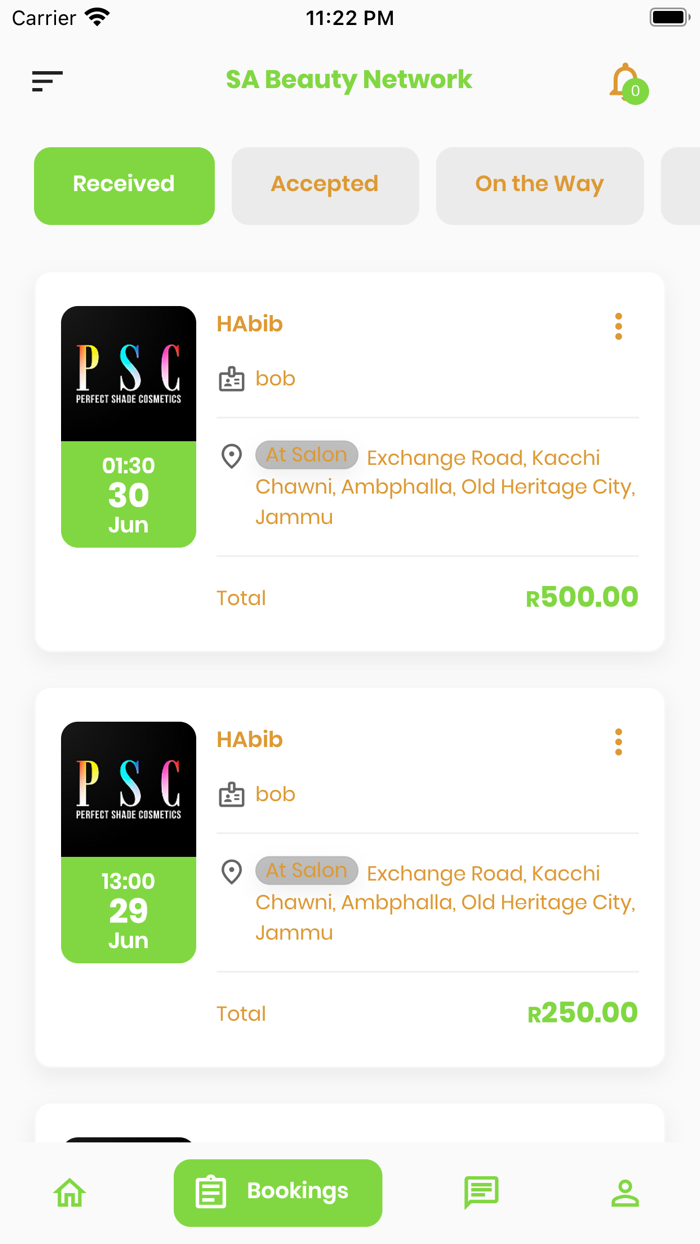
Task: Expand the partially visible booking card at bottom
Action: click(350, 1120)
